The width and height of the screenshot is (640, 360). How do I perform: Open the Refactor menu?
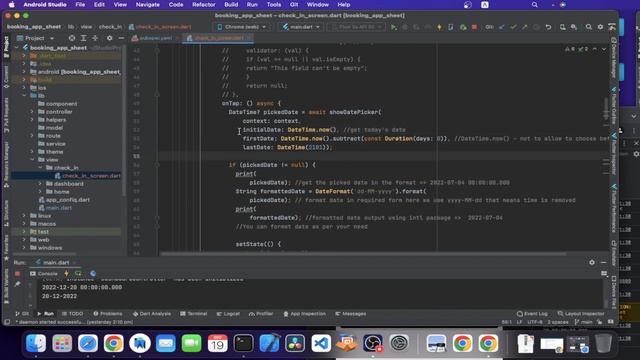point(203,4)
